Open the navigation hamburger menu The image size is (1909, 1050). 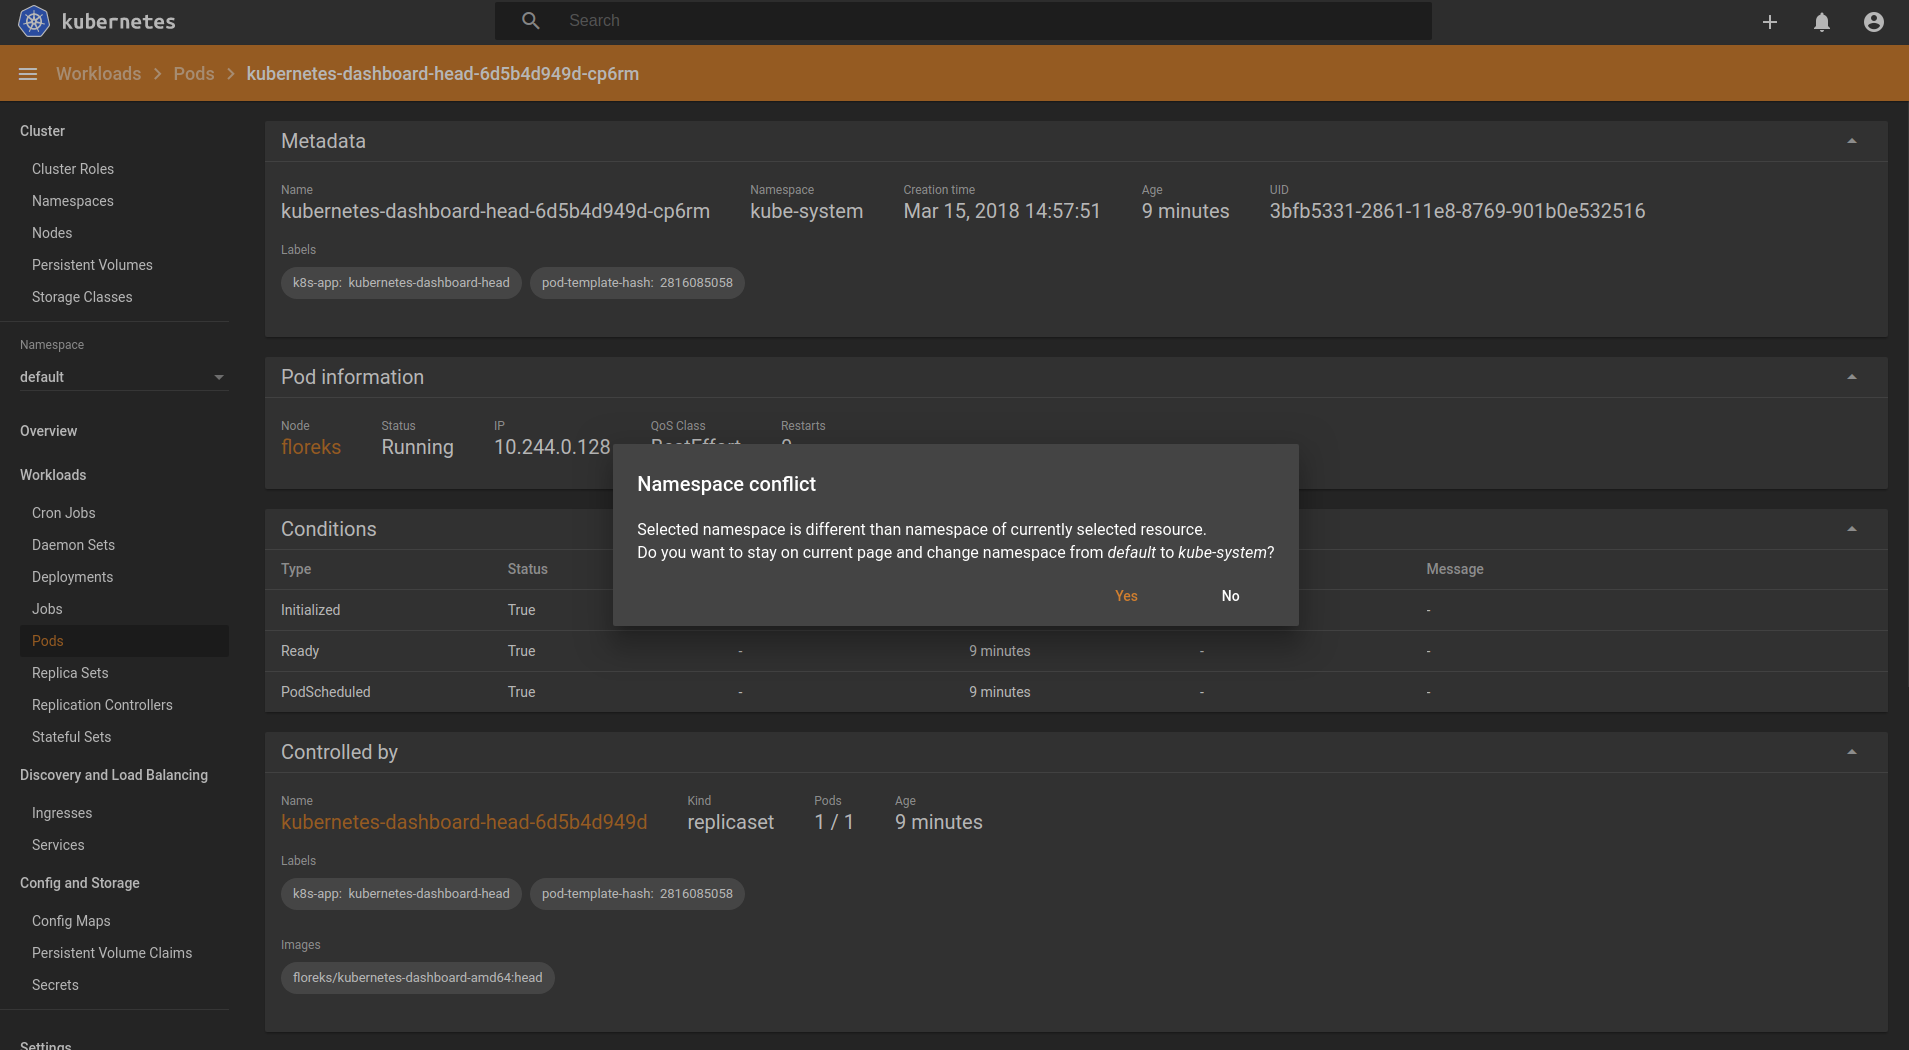coord(27,73)
